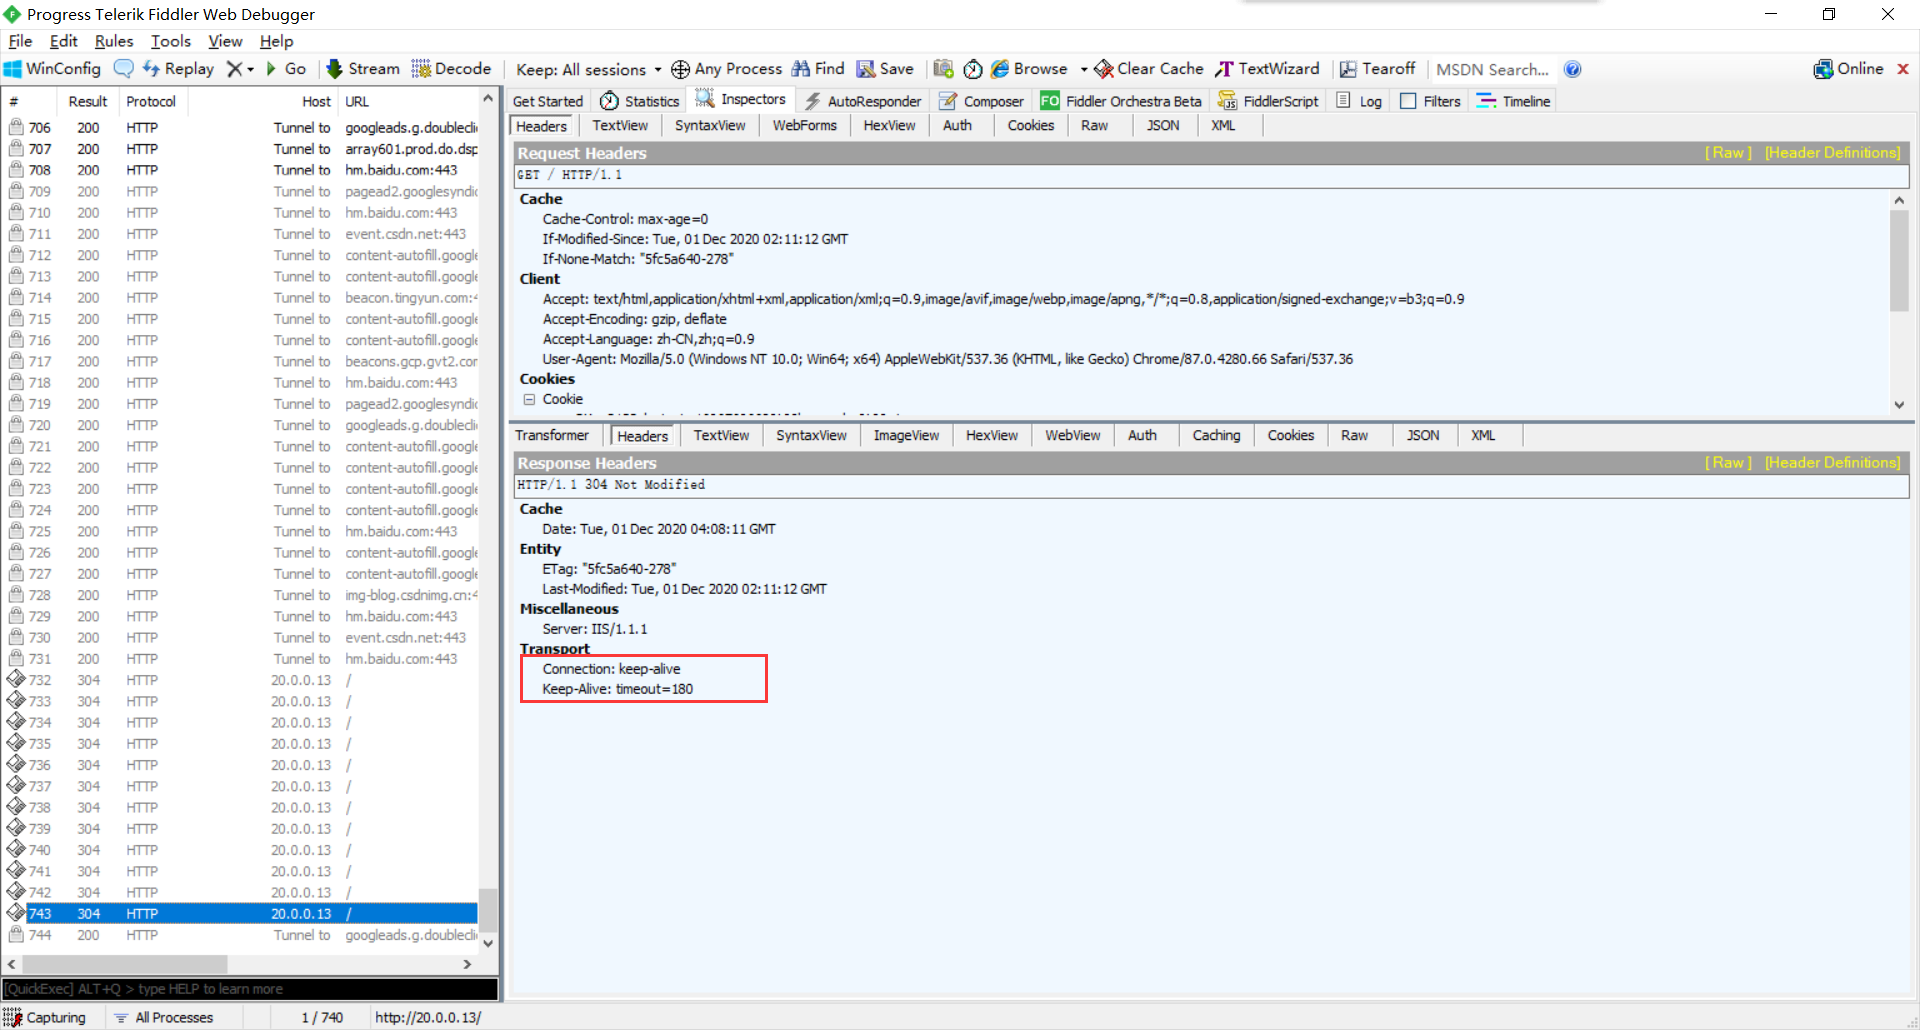Click Raw link in Request Headers
This screenshot has height=1030, width=1920.
(1729, 153)
